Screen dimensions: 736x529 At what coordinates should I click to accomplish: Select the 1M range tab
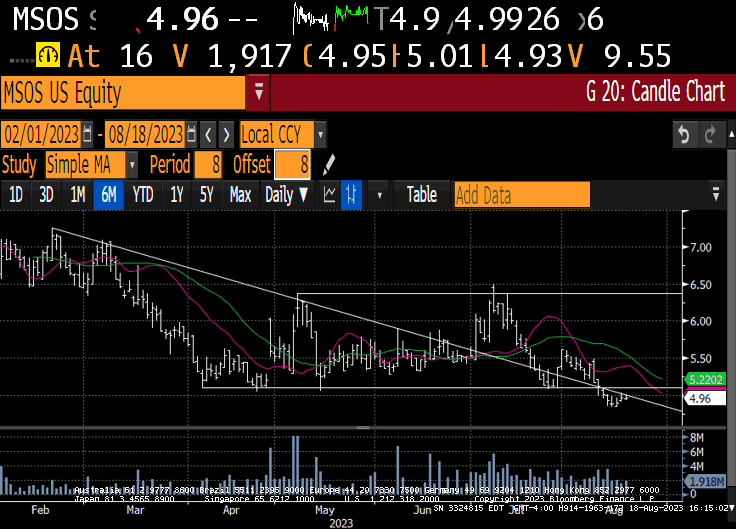tap(77, 194)
